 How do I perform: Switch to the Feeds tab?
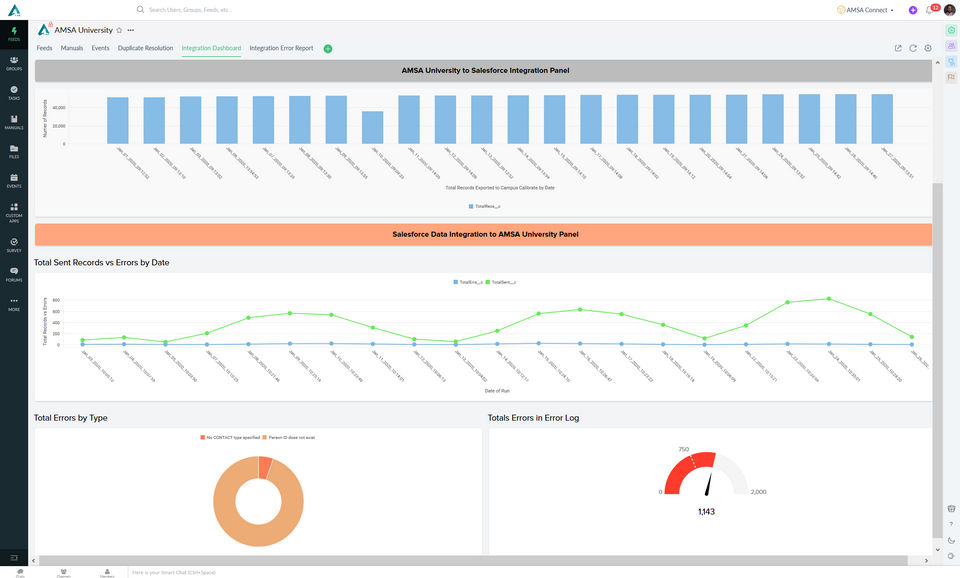click(44, 48)
